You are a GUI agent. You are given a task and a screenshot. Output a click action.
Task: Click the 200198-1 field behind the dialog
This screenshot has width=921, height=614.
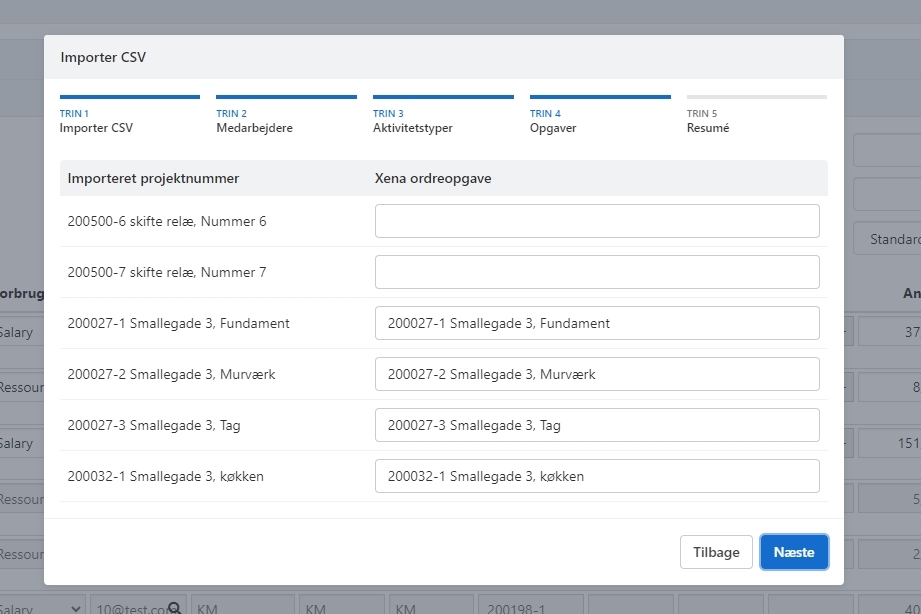(528, 606)
